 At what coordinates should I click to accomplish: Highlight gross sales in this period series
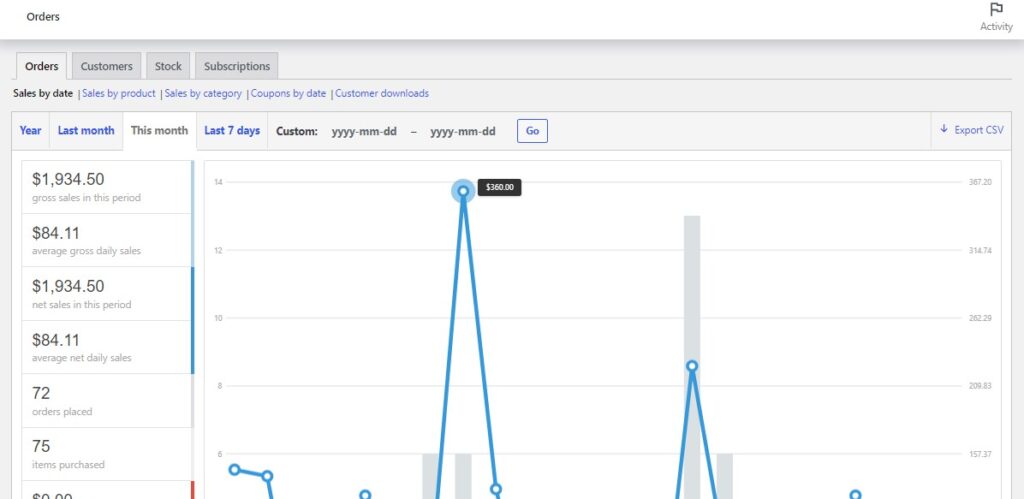click(108, 187)
